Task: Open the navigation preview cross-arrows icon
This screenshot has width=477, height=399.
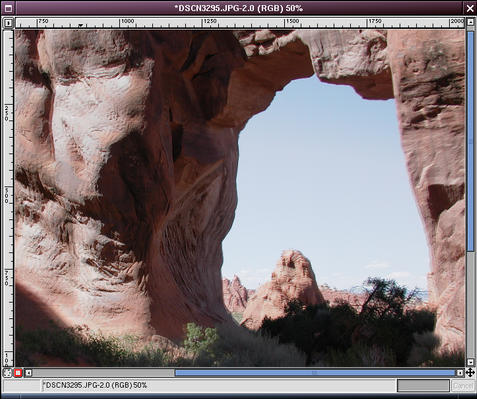Action: coord(470,373)
